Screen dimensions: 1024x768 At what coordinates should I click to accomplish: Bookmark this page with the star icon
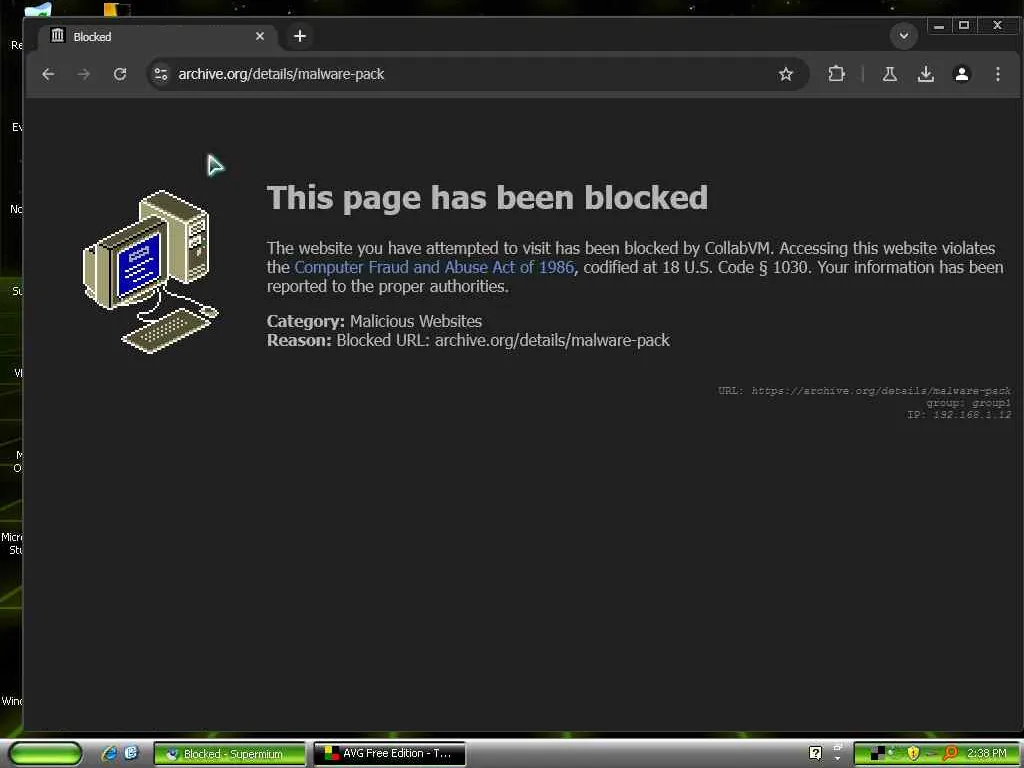click(786, 74)
